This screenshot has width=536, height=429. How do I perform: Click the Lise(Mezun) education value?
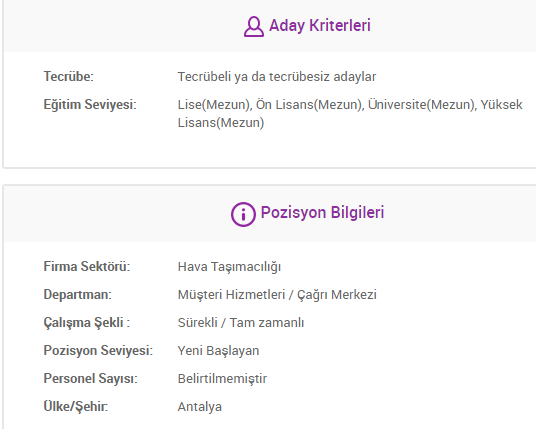coord(214,105)
